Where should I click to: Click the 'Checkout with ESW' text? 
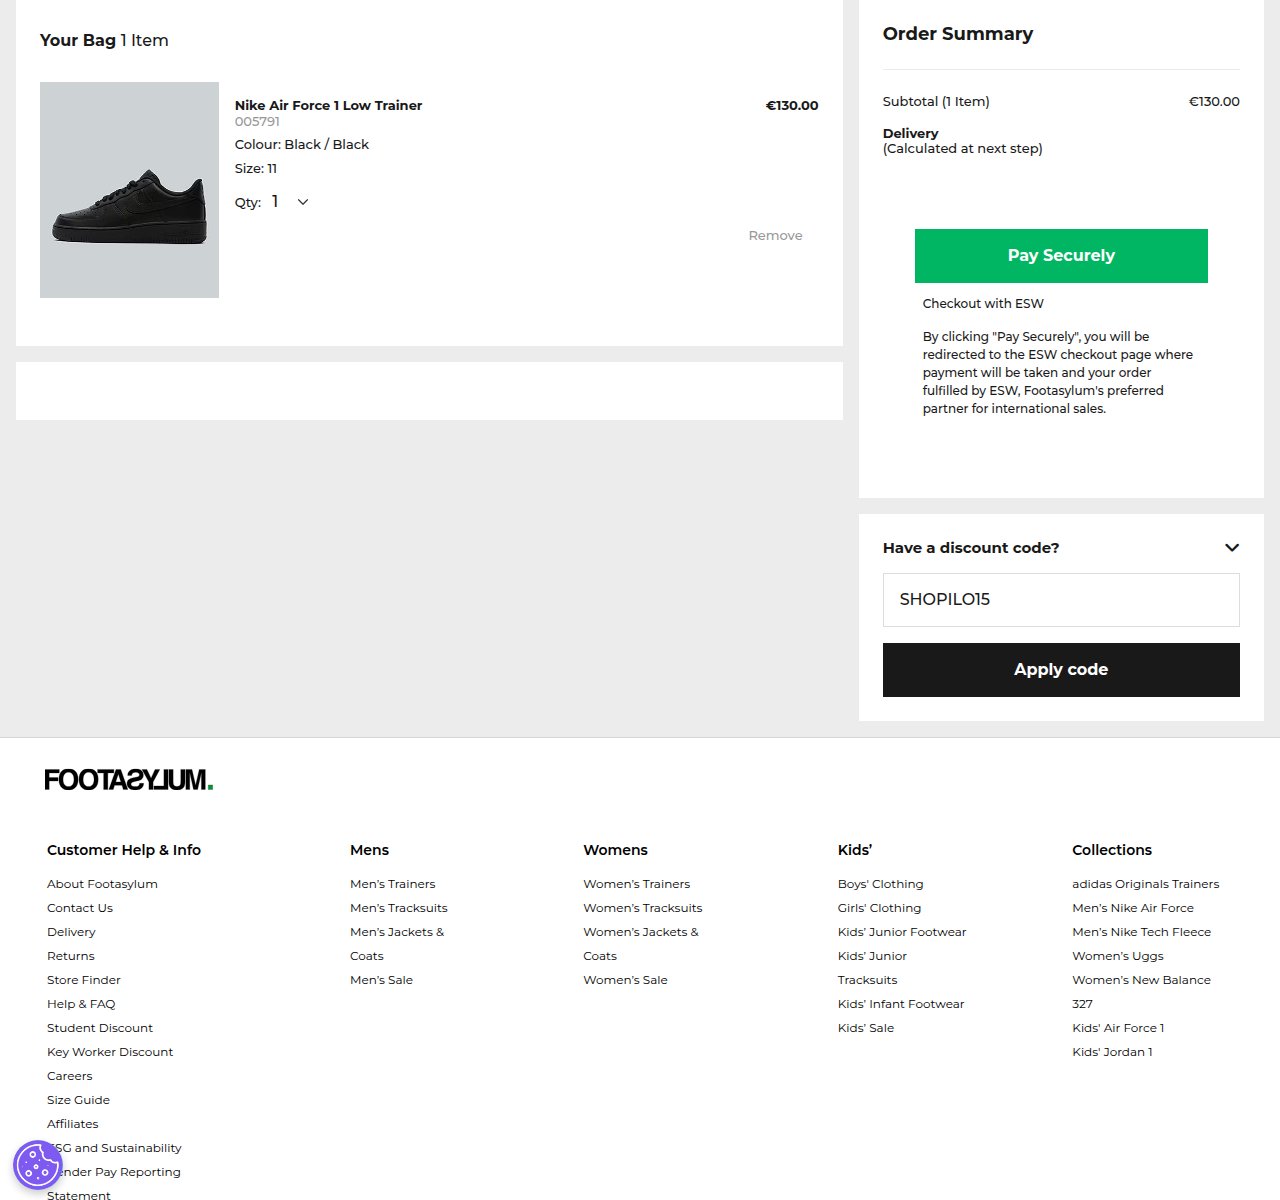pos(983,304)
